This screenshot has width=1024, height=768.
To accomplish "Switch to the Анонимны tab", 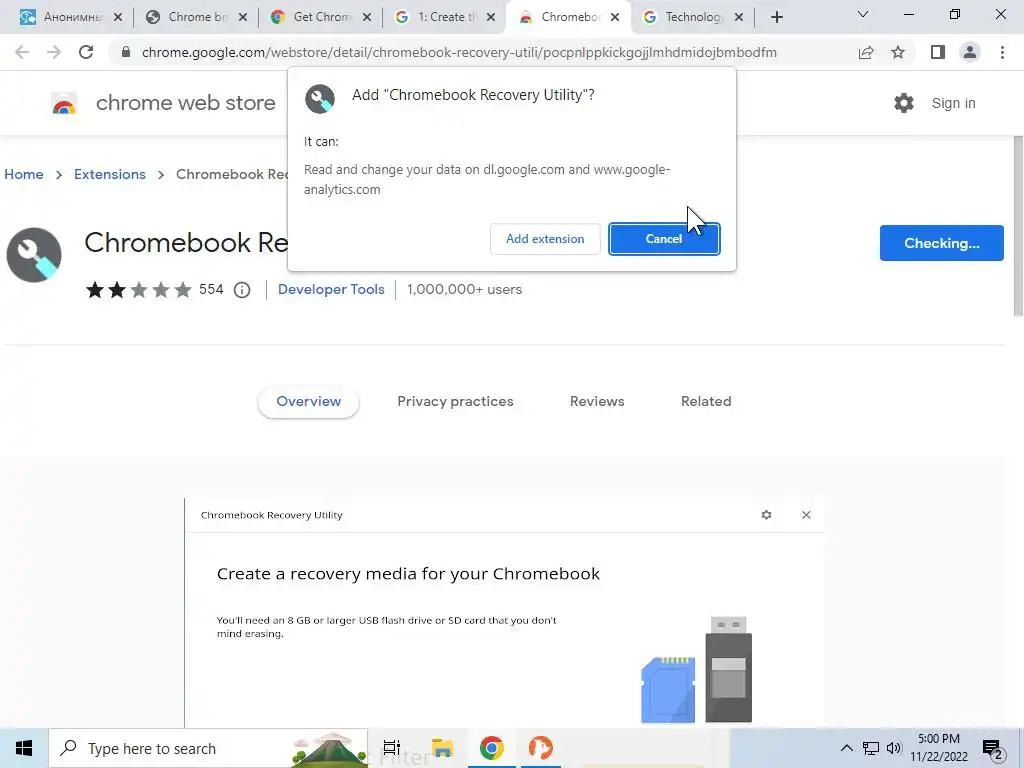I will (71, 17).
